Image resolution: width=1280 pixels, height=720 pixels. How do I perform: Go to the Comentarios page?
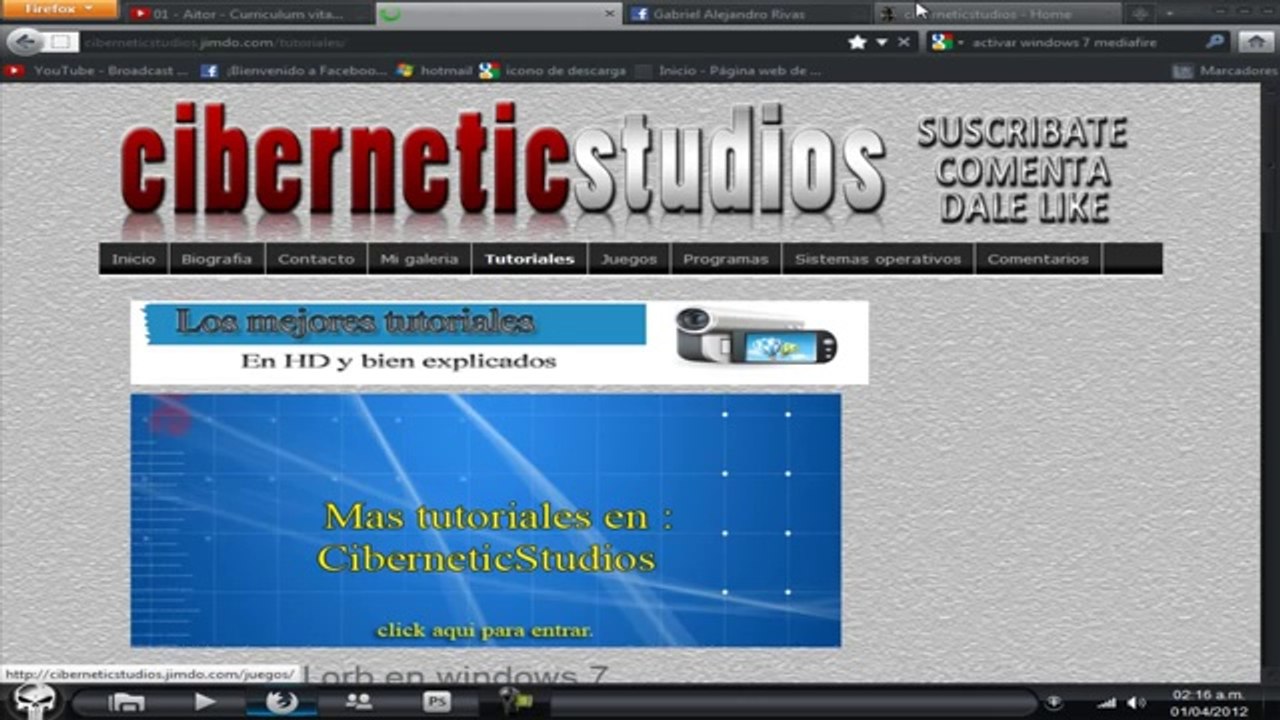tap(1038, 259)
